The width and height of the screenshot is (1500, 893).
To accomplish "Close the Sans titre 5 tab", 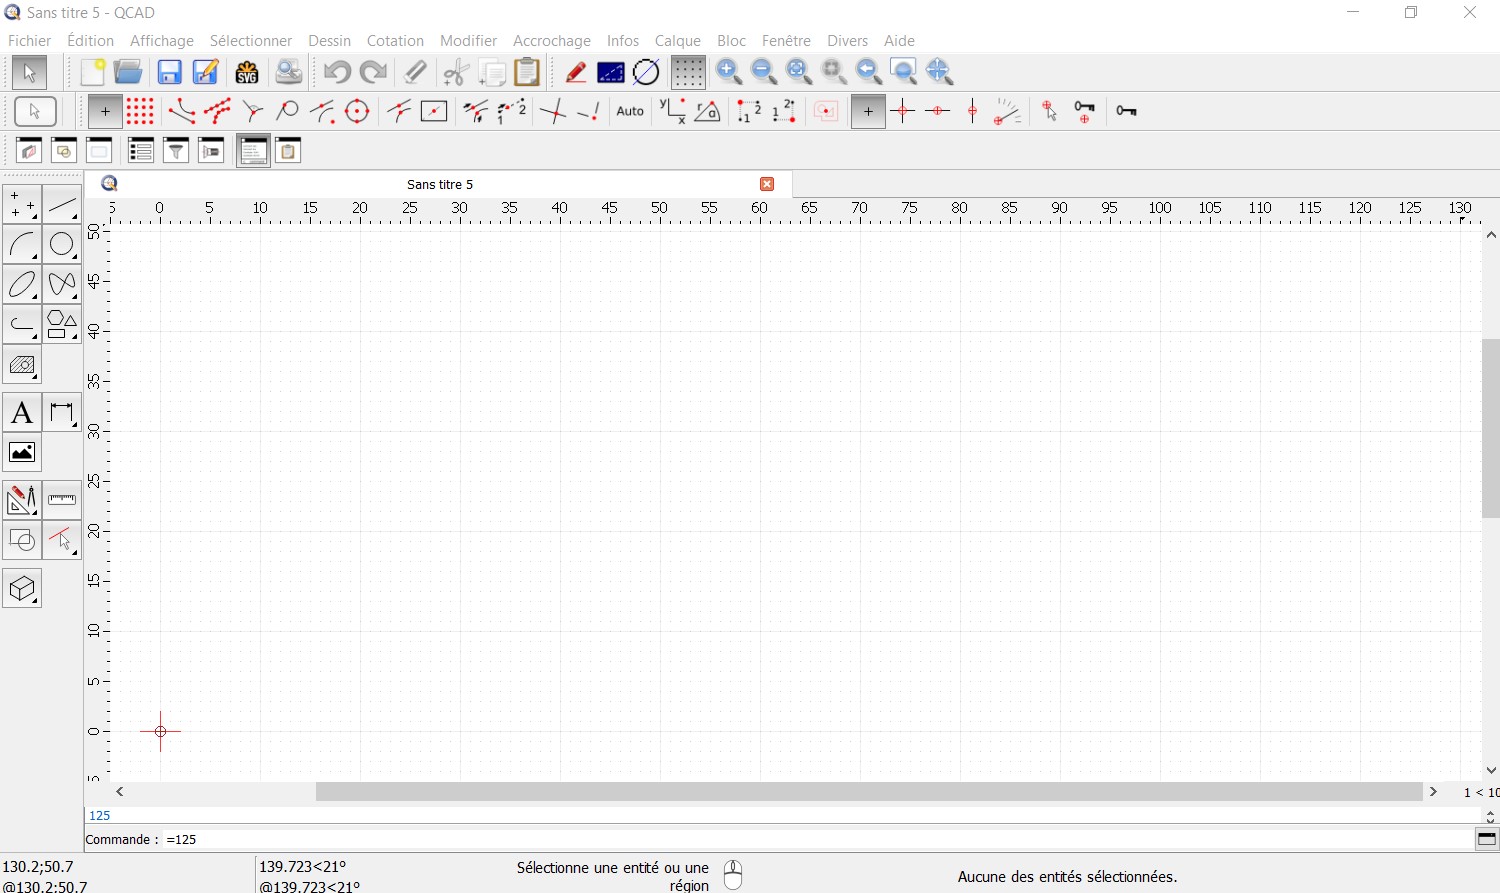I will [767, 184].
